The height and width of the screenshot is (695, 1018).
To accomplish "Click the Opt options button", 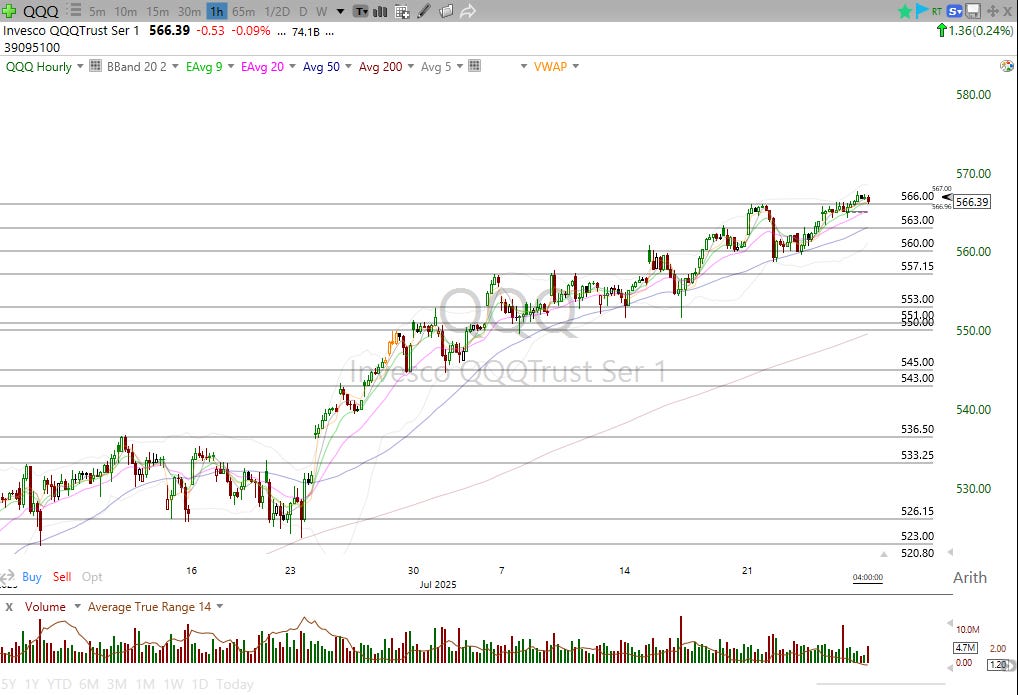I will (x=92, y=577).
